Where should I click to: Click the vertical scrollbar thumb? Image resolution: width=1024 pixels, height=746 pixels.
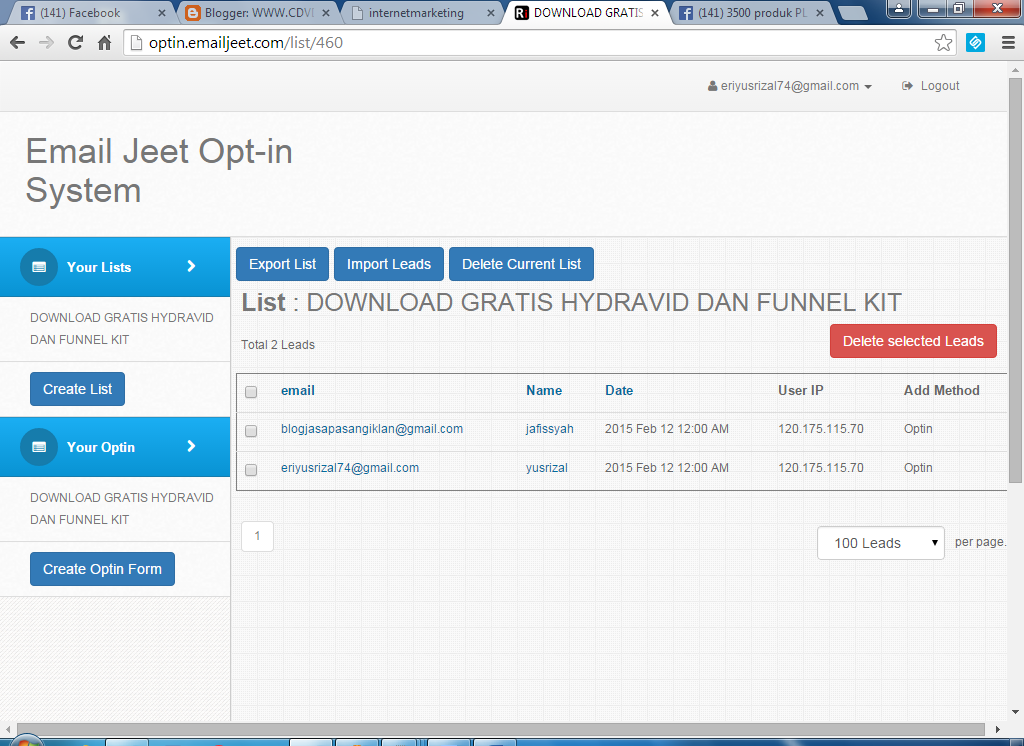[x=1016, y=280]
